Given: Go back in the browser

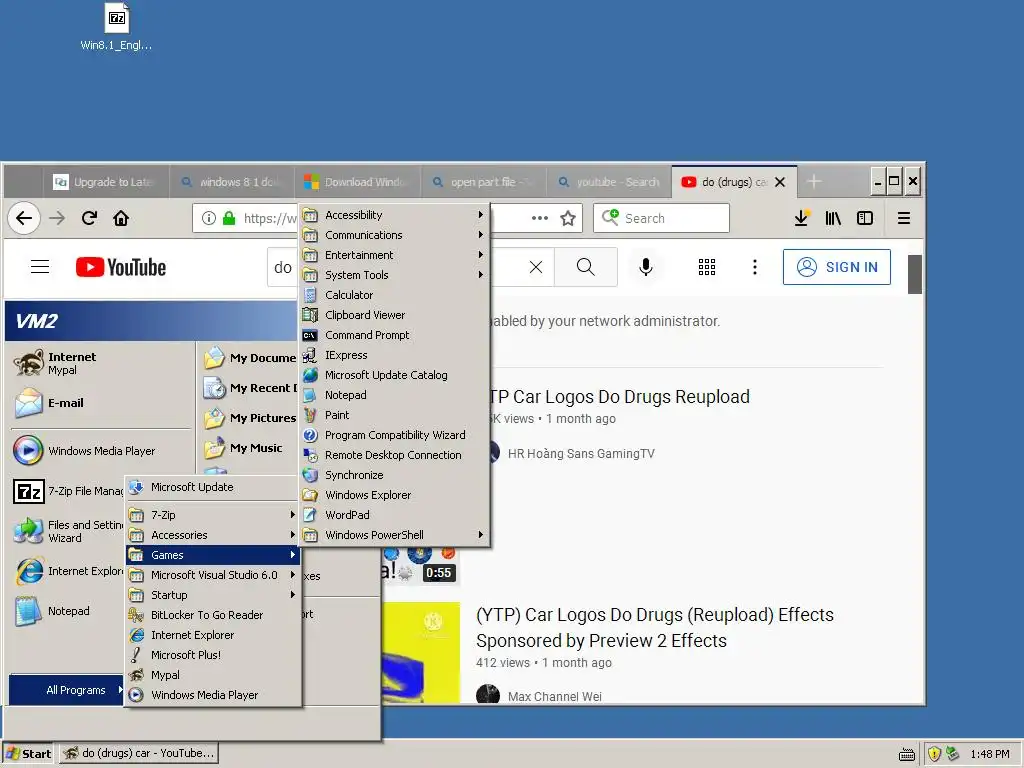Looking at the screenshot, I should tap(24, 218).
